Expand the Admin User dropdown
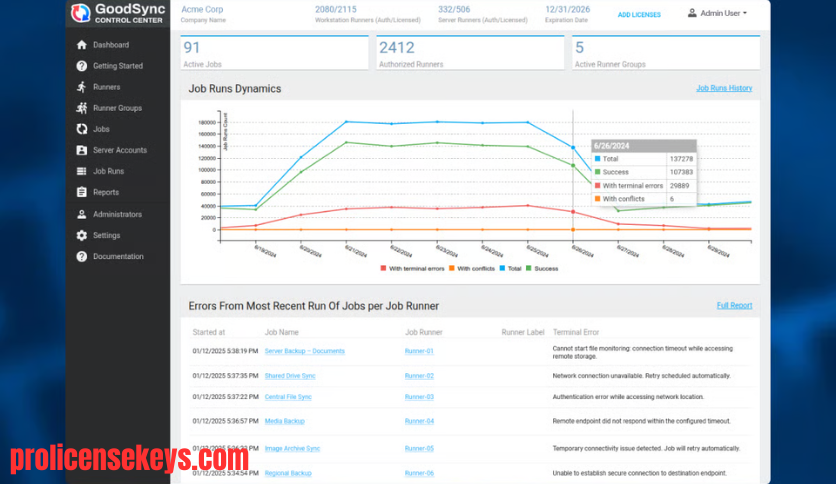 point(717,13)
